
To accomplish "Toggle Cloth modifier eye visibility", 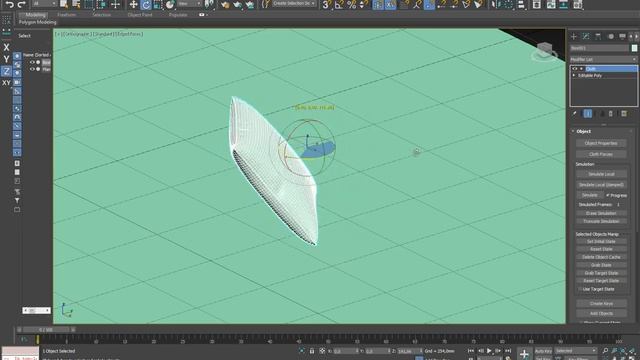I will point(575,69).
